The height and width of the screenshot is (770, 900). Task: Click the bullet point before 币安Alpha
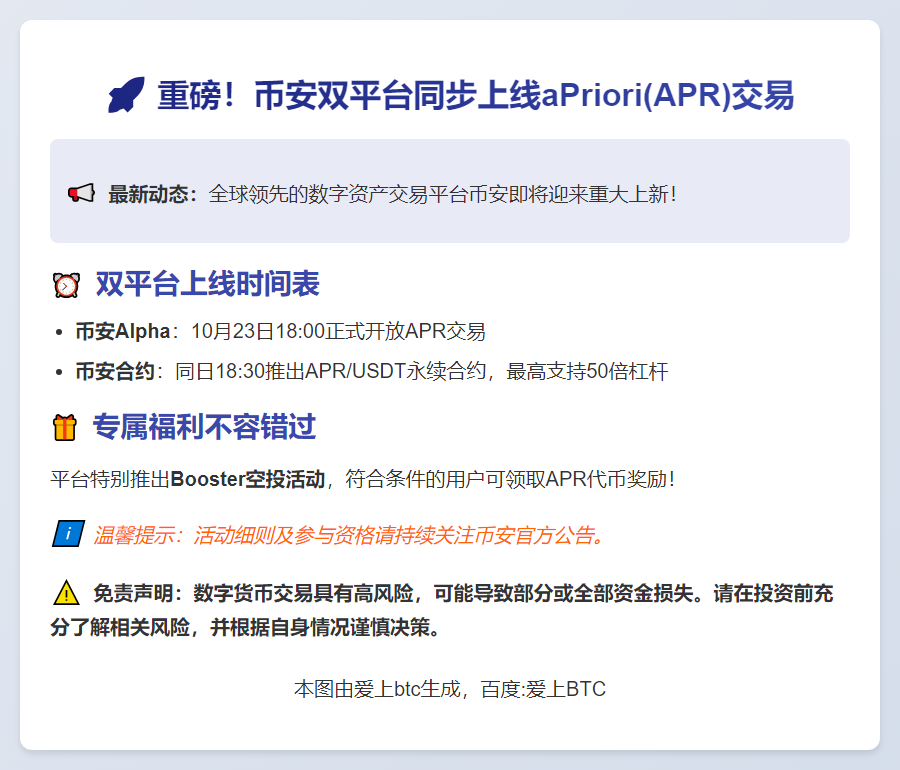(x=60, y=332)
